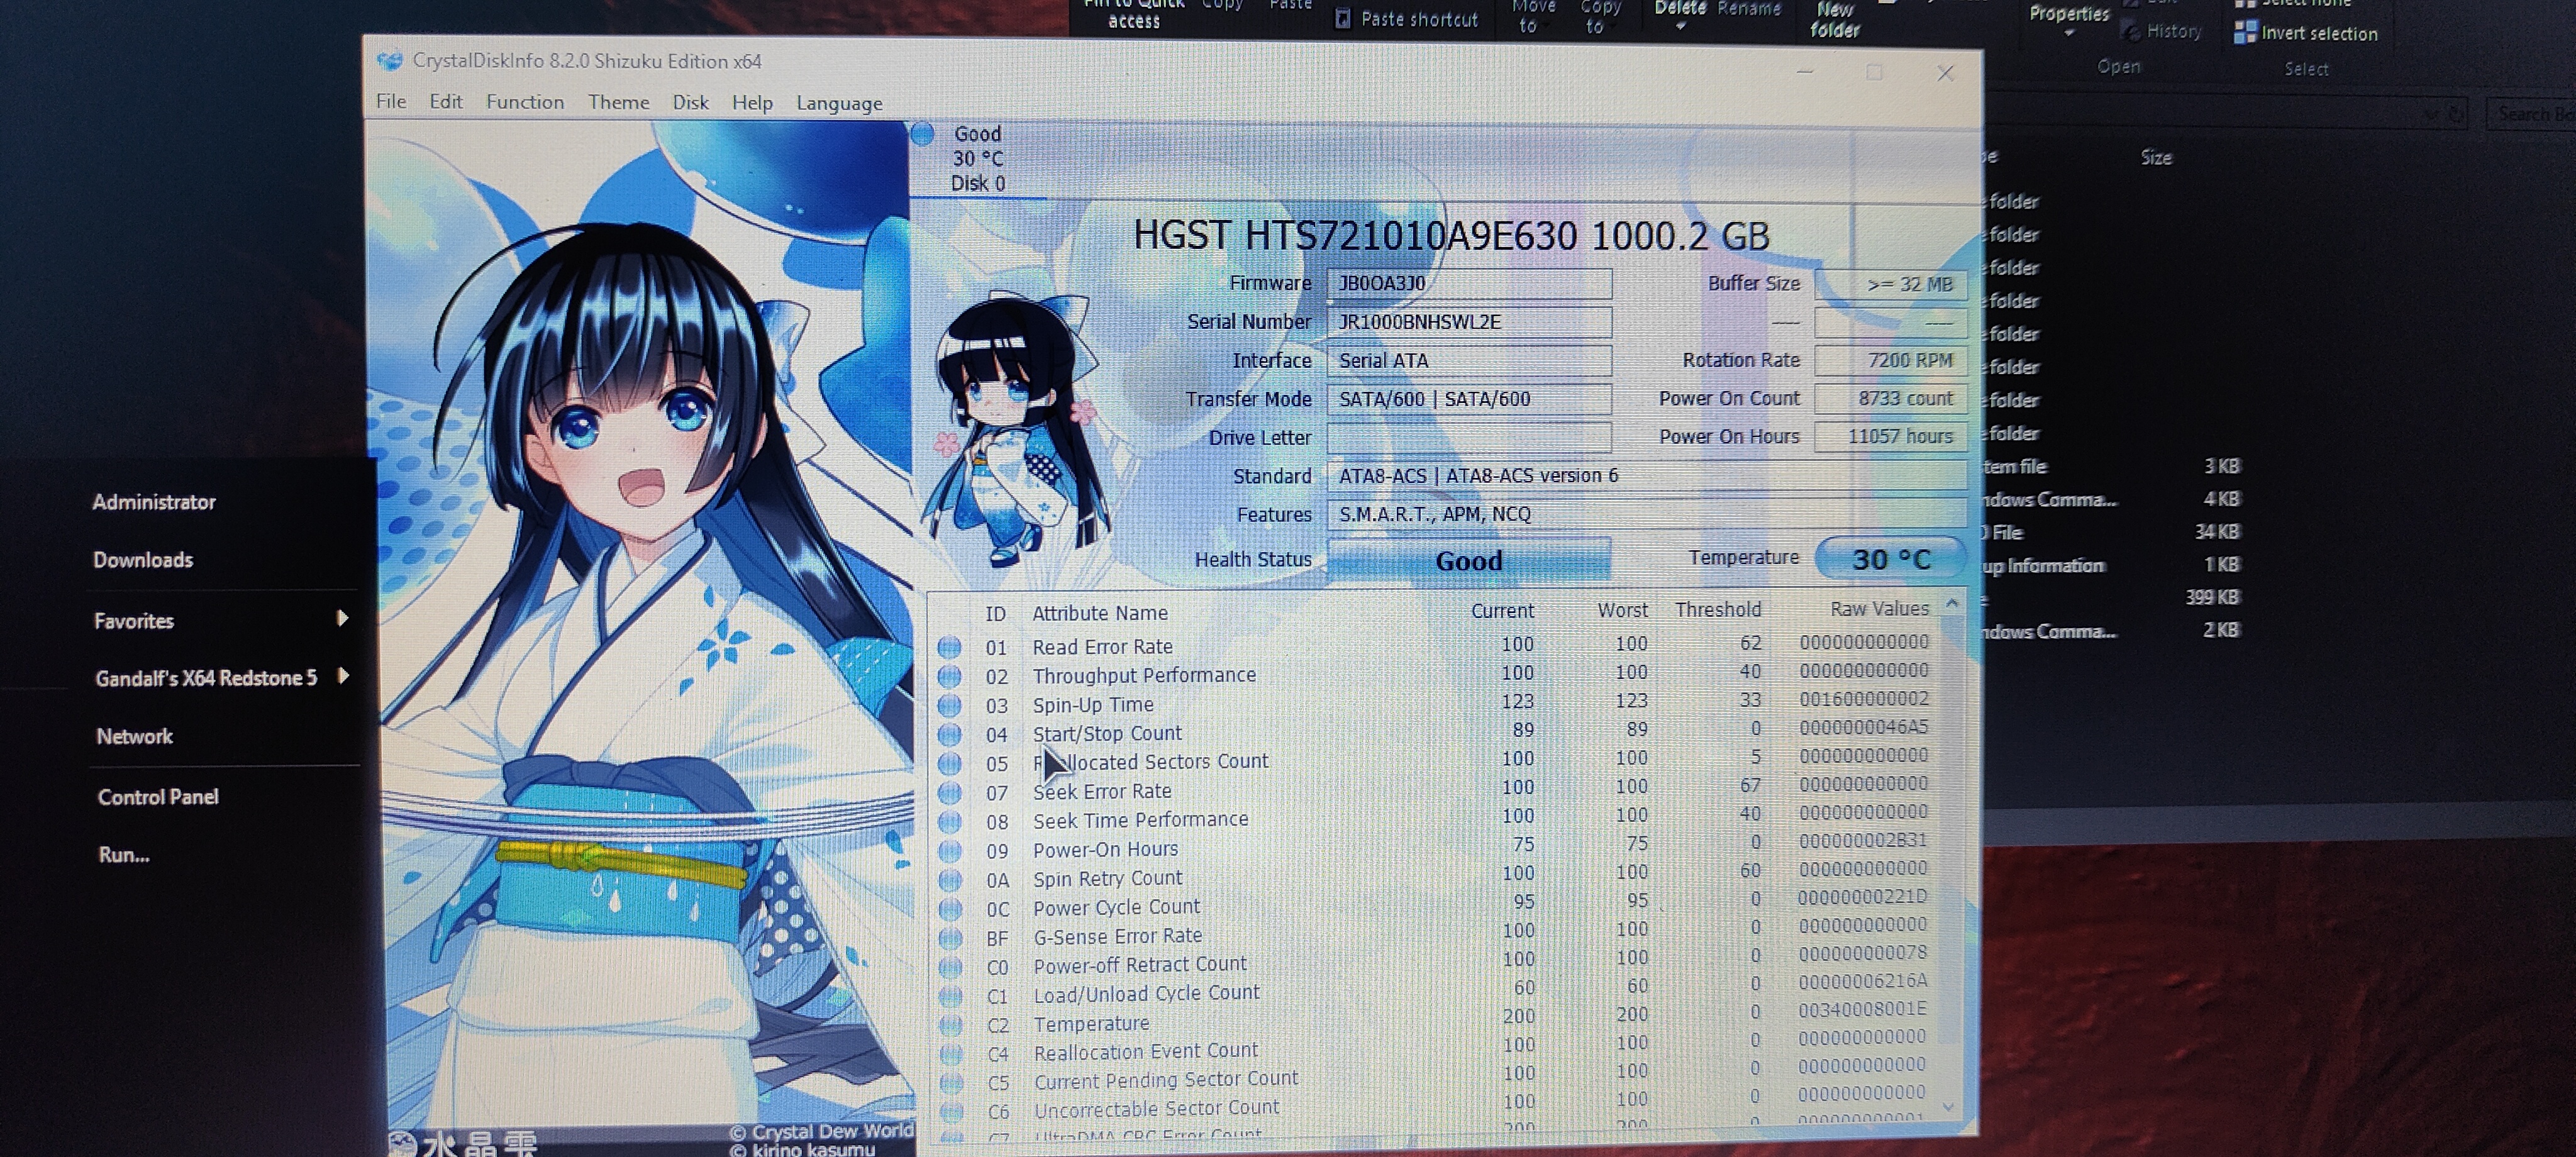
Task: Open Network in the Start menu
Action: point(135,736)
